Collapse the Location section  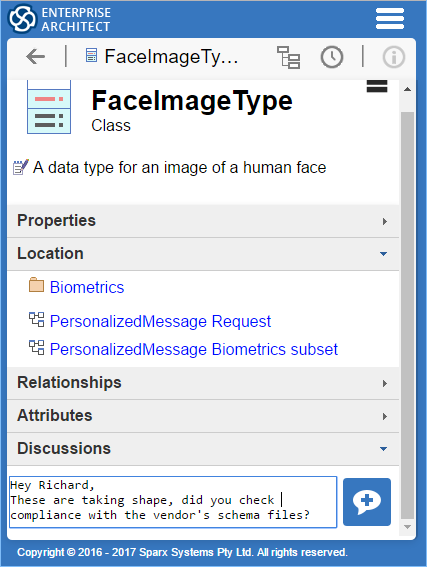coord(203,254)
